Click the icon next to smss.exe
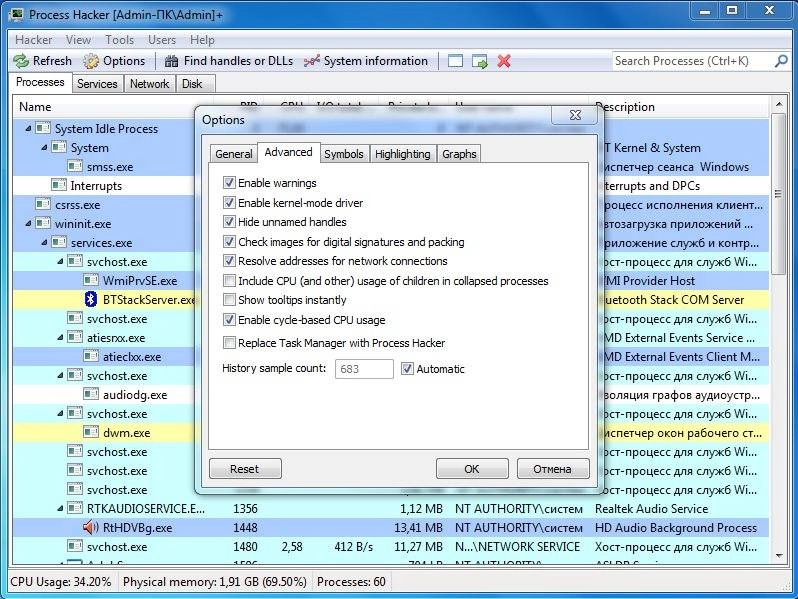Viewport: 798px width, 599px height. 75,166
